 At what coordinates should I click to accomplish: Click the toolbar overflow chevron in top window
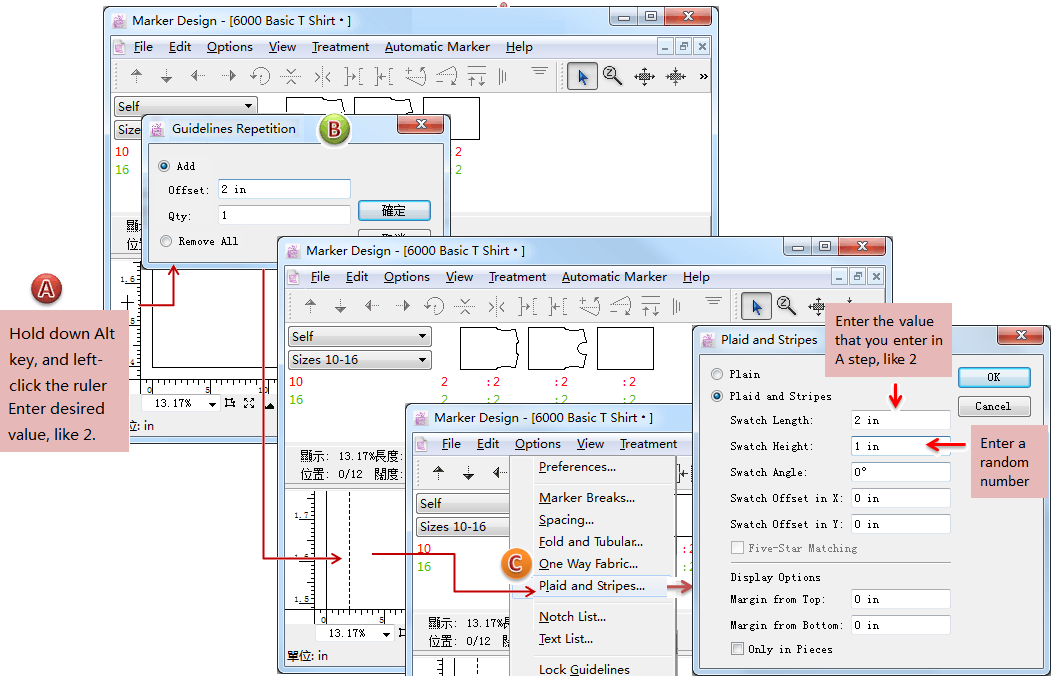704,76
